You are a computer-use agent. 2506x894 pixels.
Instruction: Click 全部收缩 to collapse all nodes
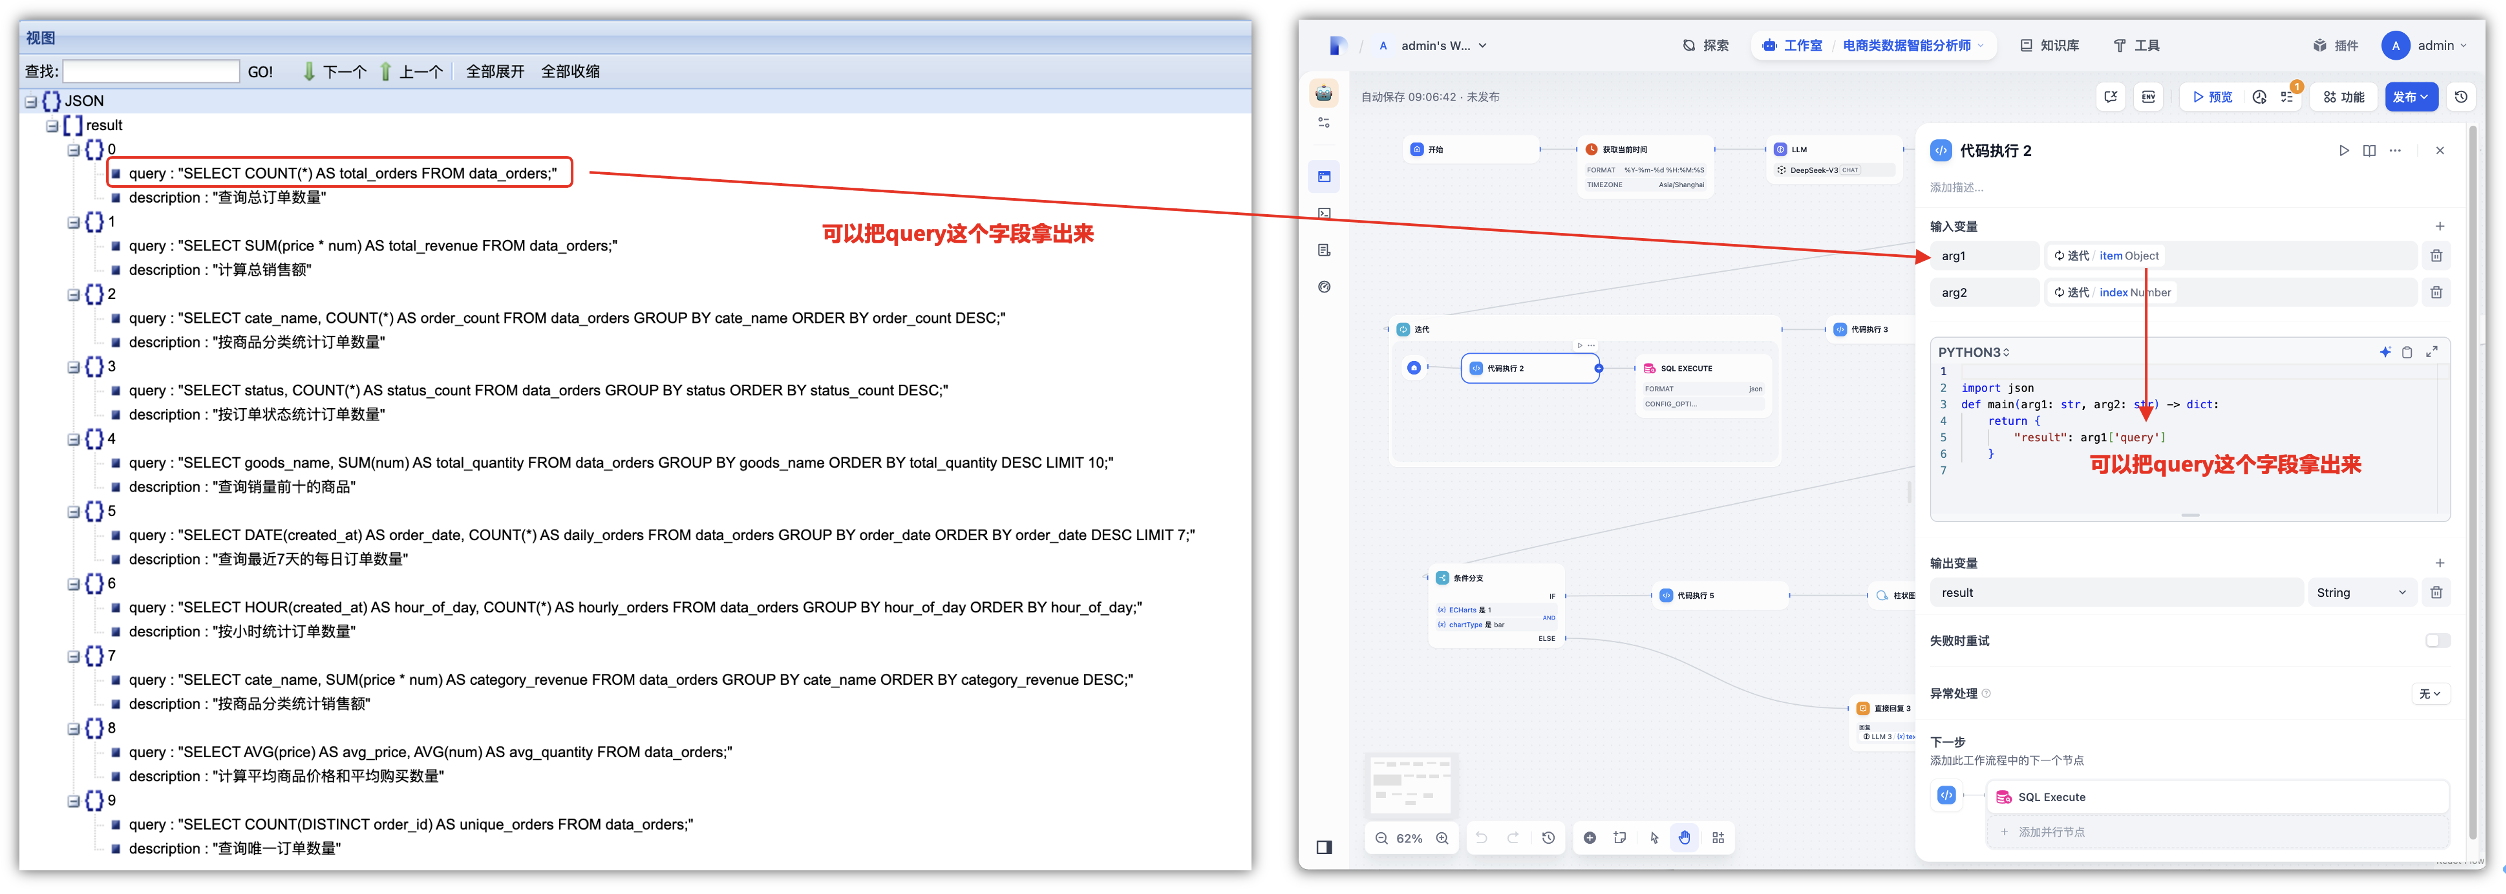[570, 72]
